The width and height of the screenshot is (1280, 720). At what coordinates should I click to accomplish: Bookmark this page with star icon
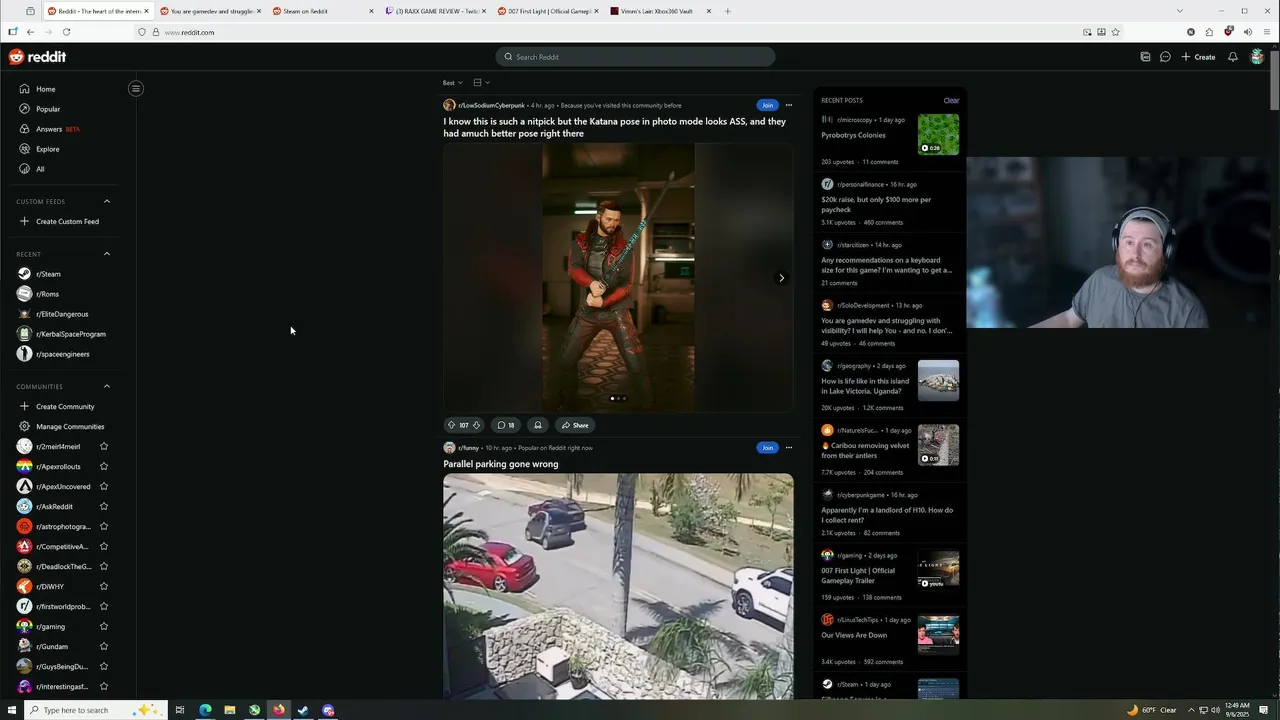click(1115, 32)
